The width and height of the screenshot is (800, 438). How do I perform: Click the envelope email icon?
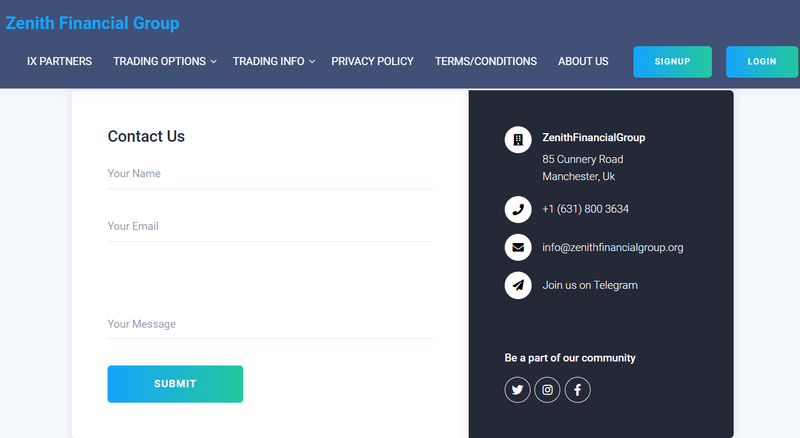(x=518, y=247)
